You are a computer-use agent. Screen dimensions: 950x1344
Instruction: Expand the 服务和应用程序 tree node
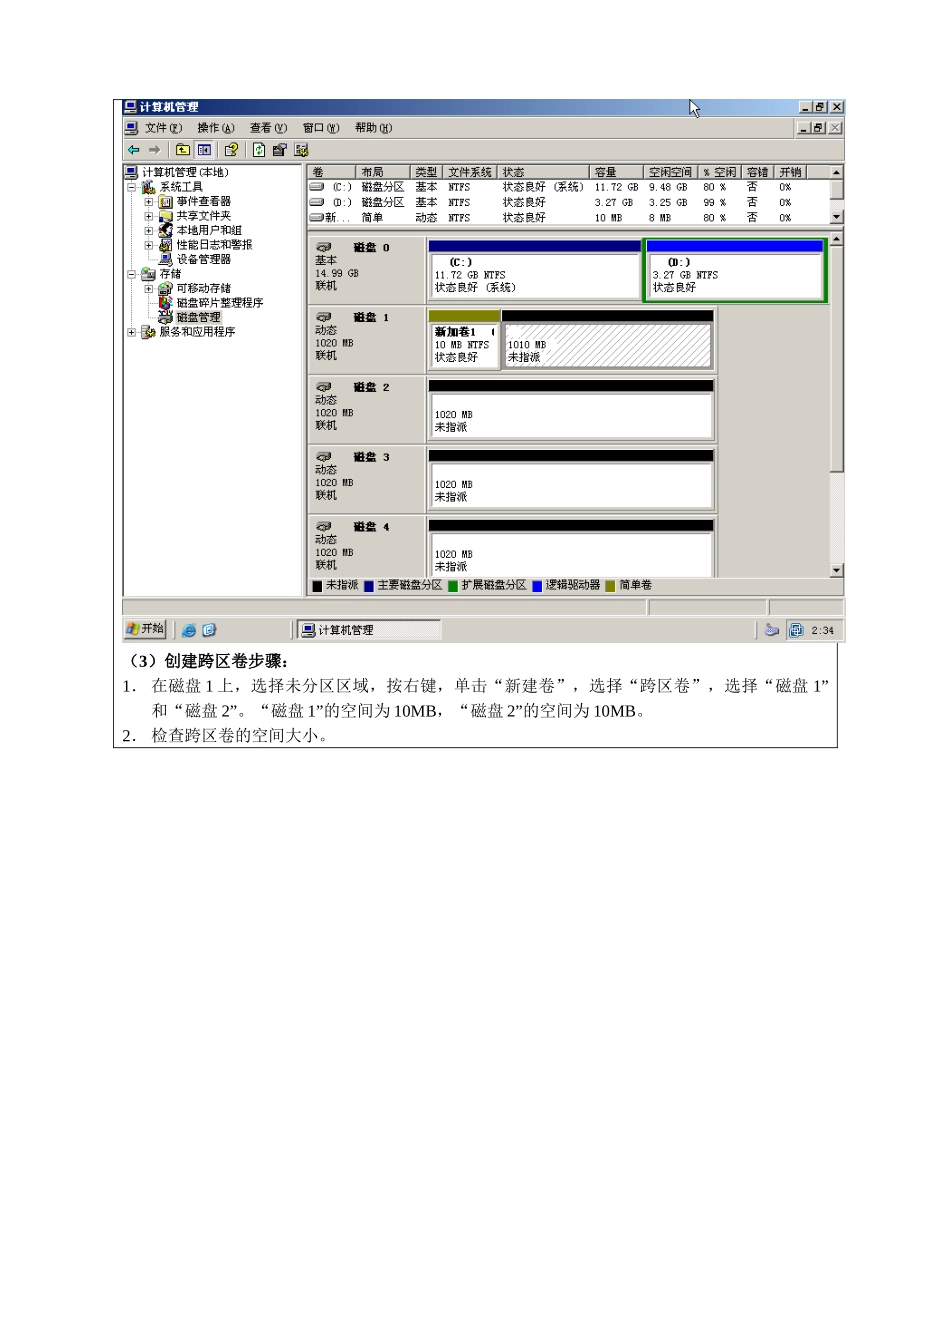pyautogui.click(x=131, y=332)
